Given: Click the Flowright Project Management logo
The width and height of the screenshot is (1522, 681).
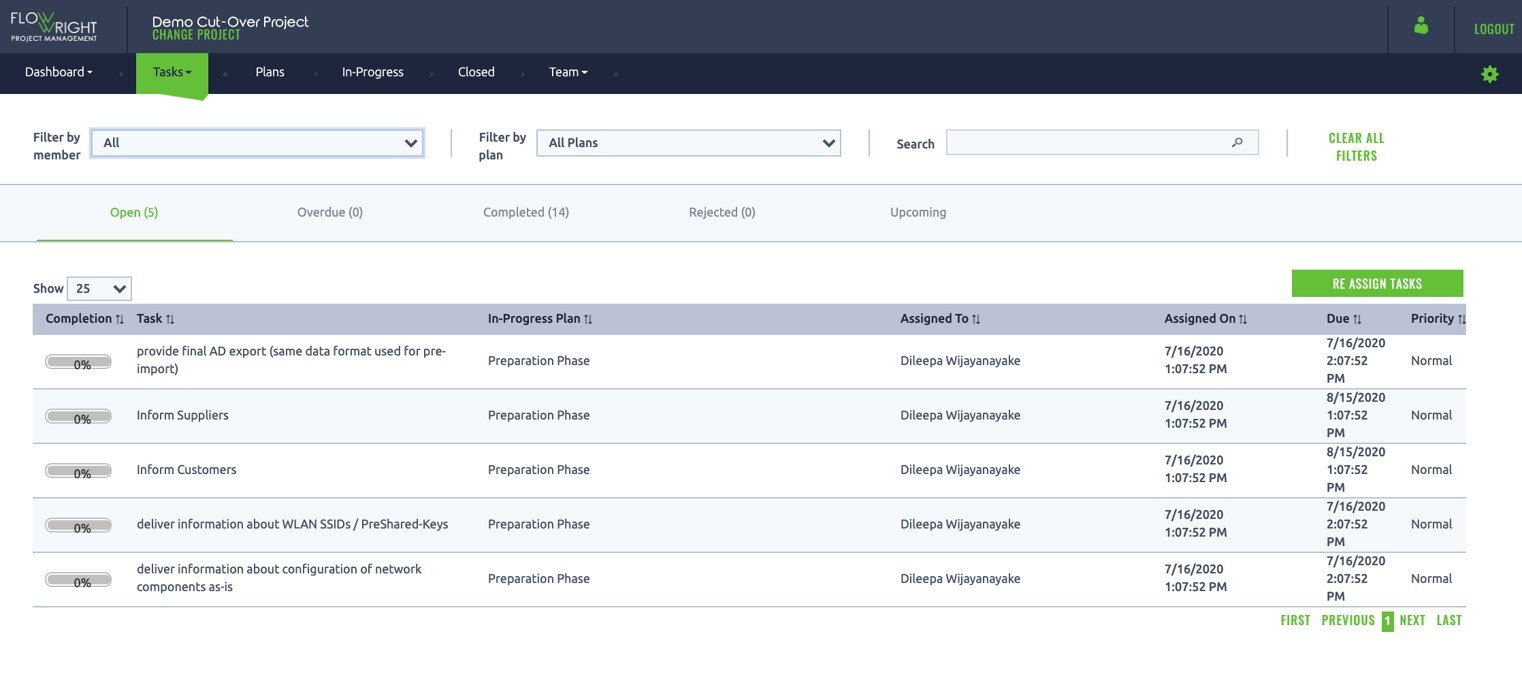Looking at the screenshot, I should point(55,27).
